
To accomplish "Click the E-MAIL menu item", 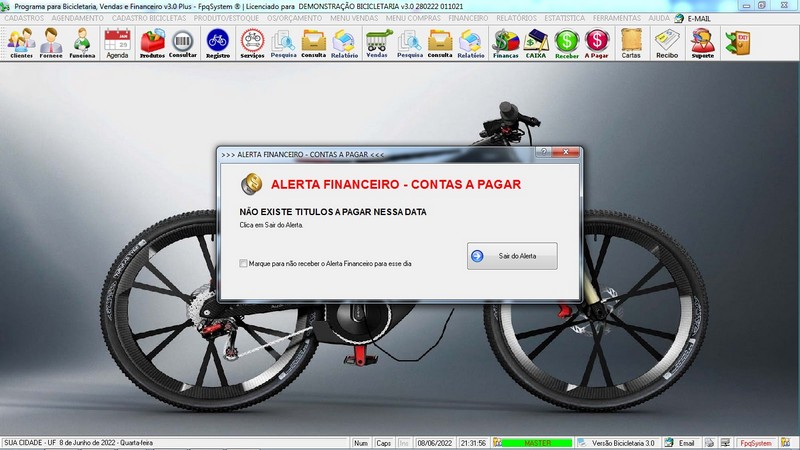I will 693,18.
